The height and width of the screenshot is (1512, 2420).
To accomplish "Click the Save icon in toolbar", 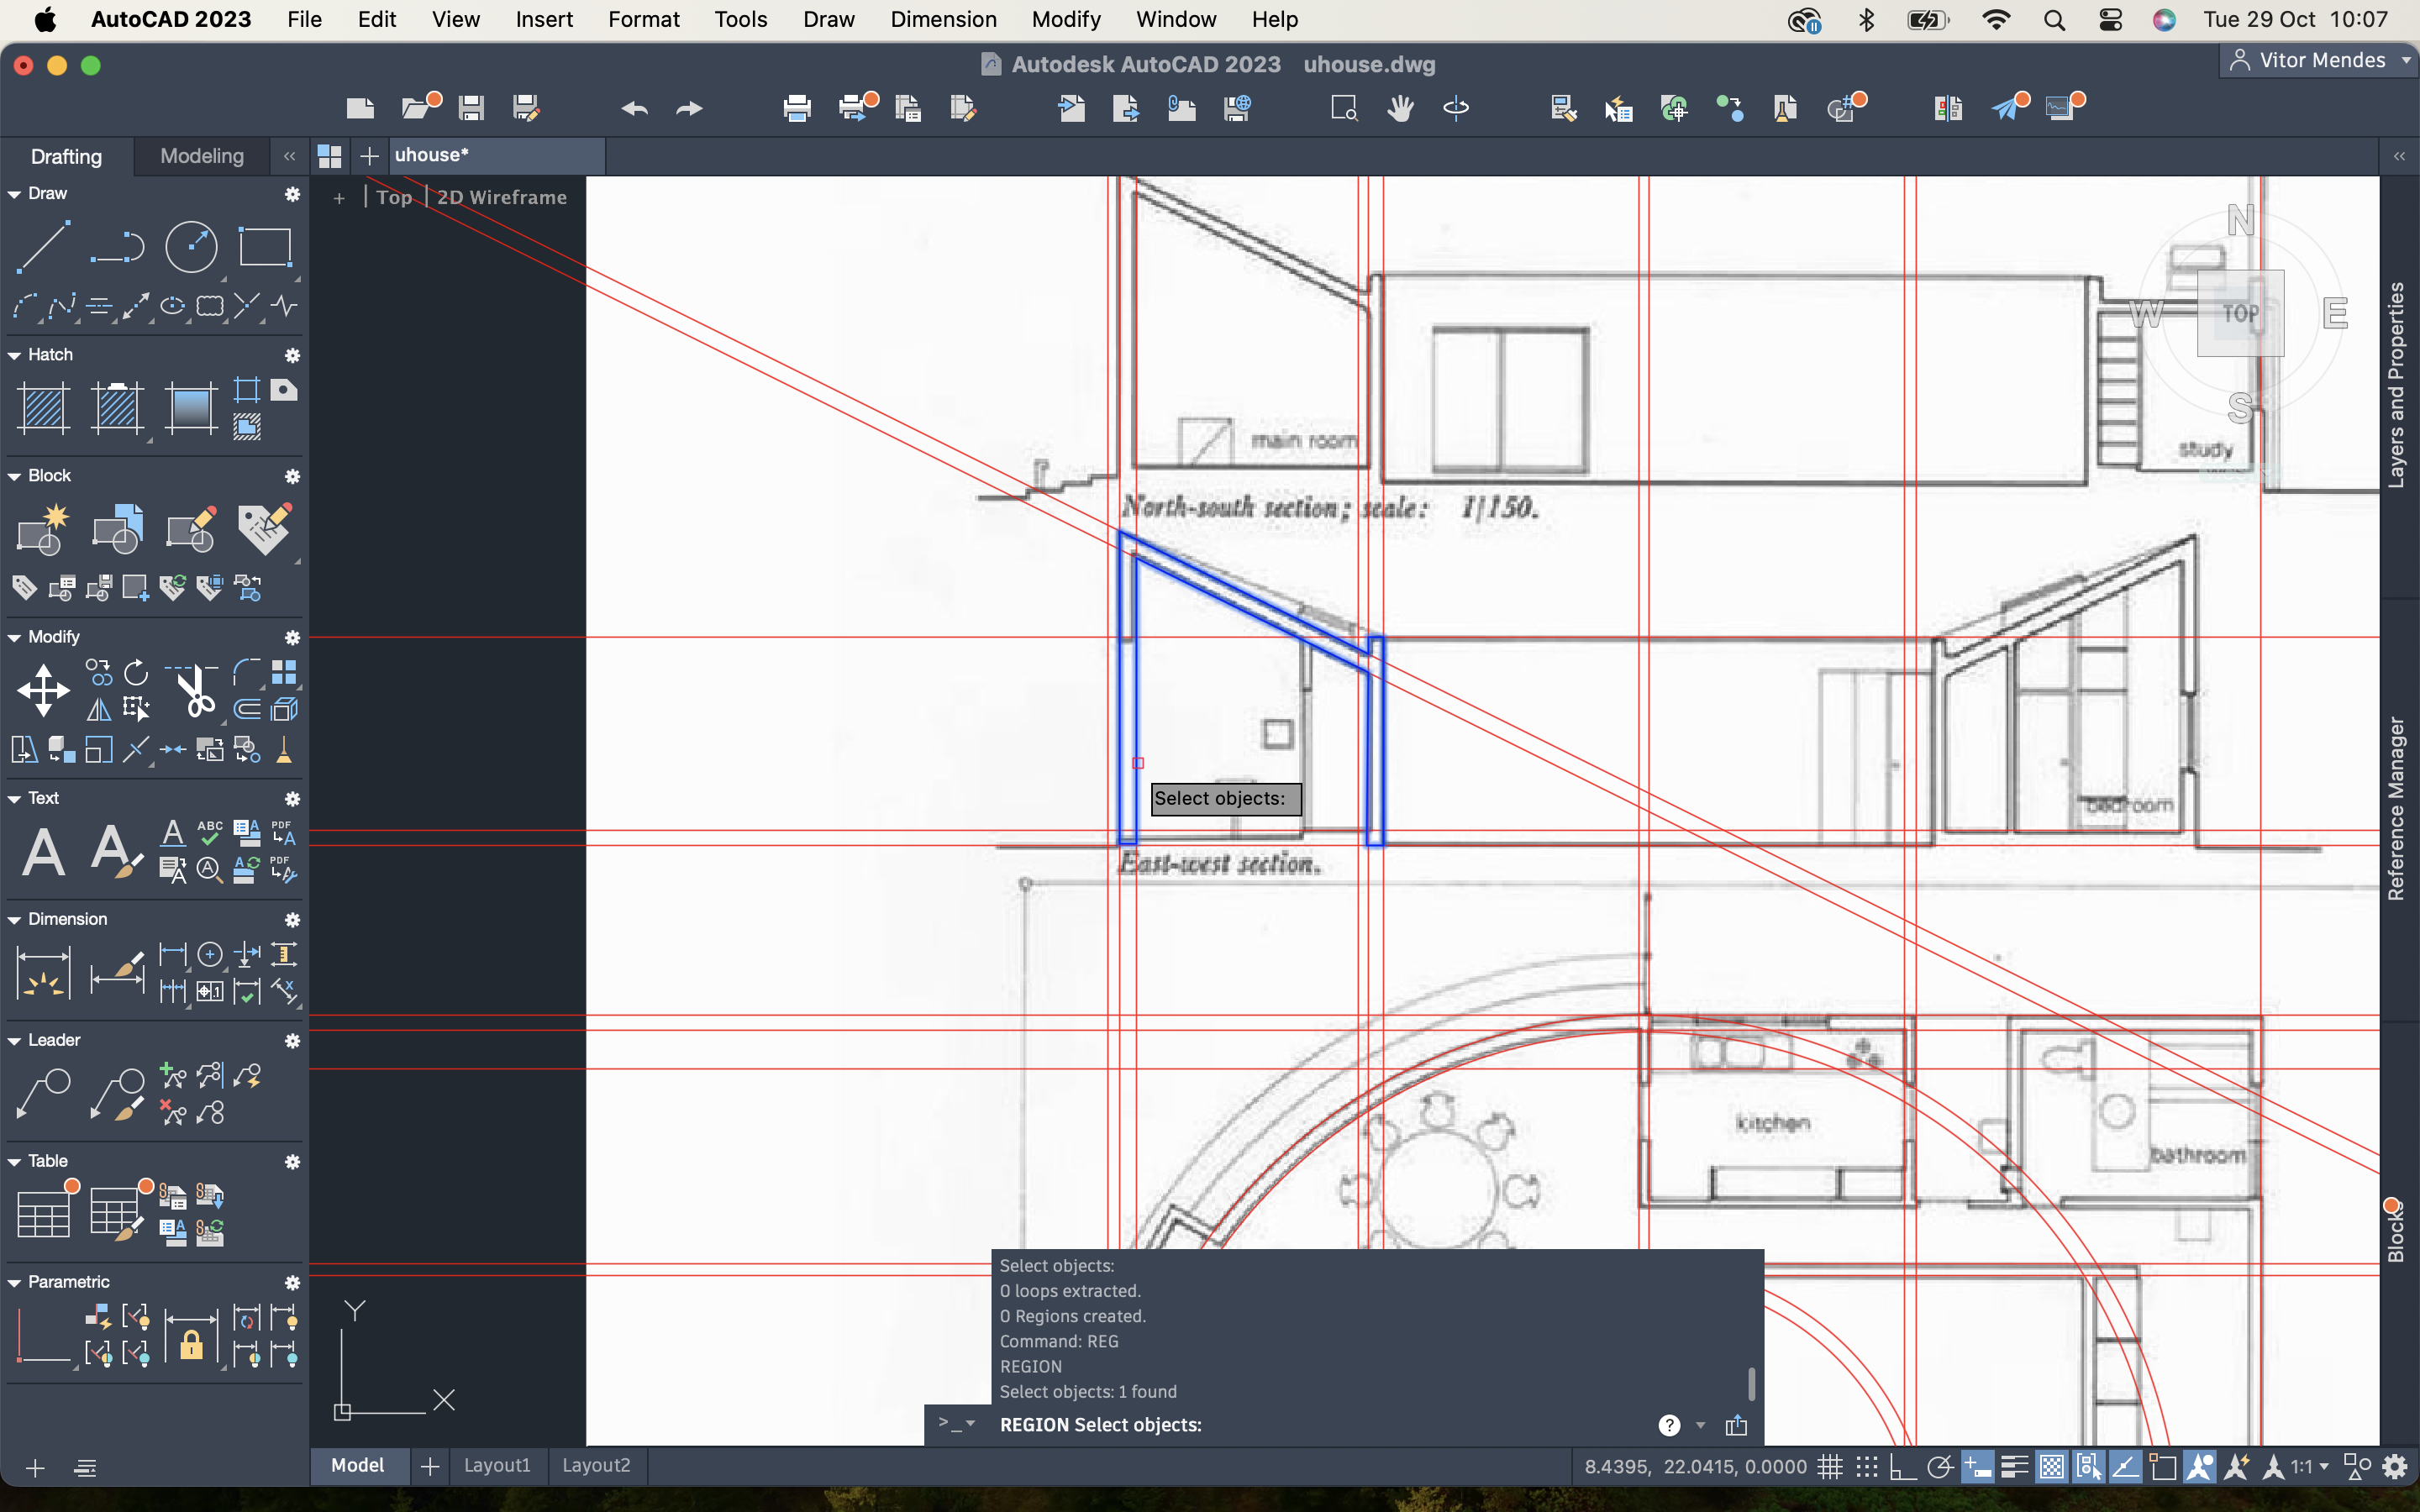I will tap(471, 107).
